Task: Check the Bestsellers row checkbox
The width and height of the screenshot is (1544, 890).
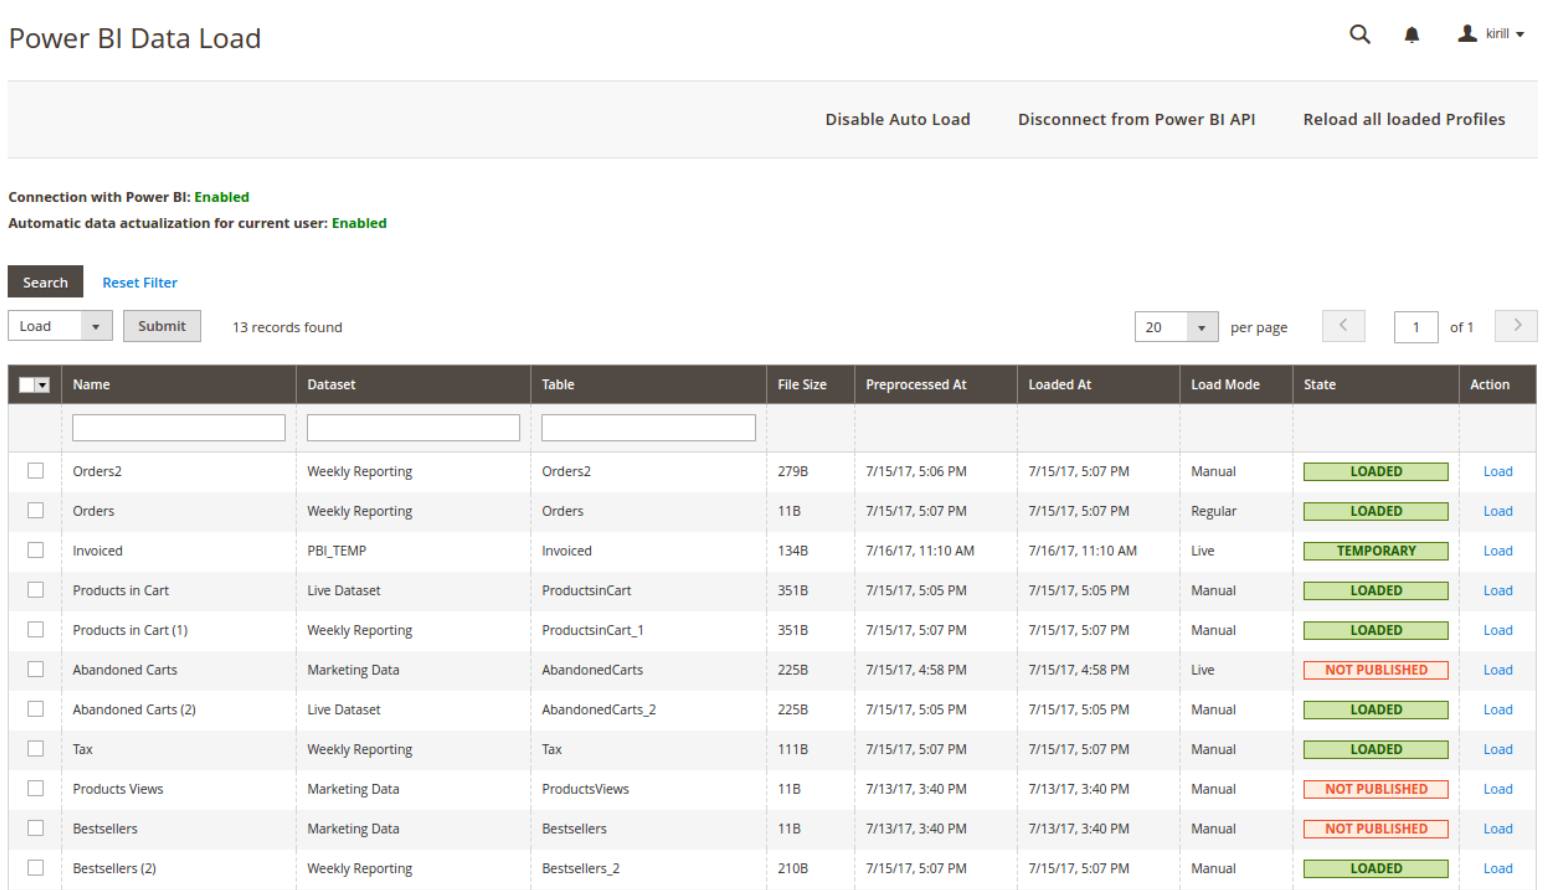Action: pyautogui.click(x=36, y=828)
